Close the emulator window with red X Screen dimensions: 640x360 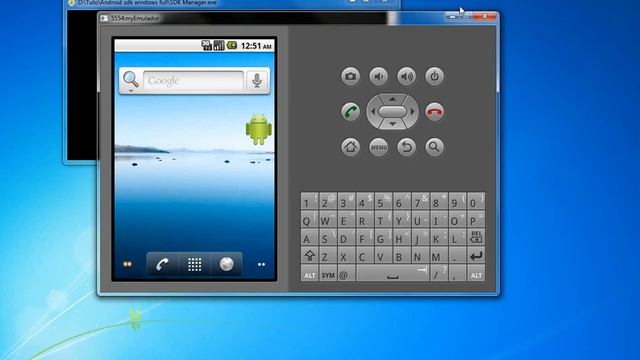484,16
